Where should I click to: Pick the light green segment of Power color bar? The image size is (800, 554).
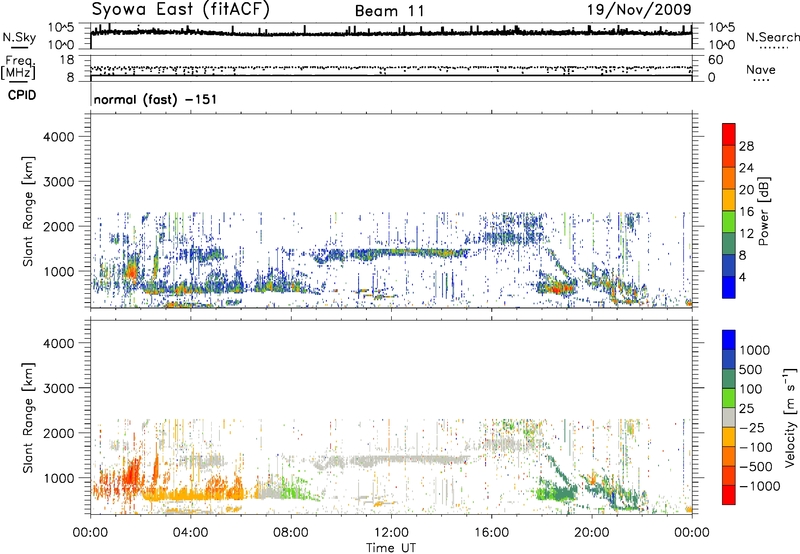(x=729, y=222)
